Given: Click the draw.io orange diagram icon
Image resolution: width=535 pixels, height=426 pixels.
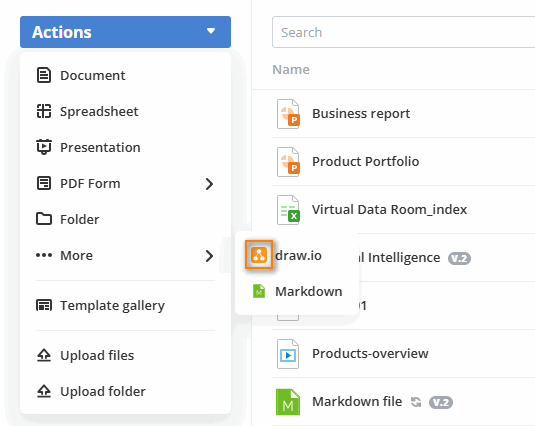Looking at the screenshot, I should 259,255.
